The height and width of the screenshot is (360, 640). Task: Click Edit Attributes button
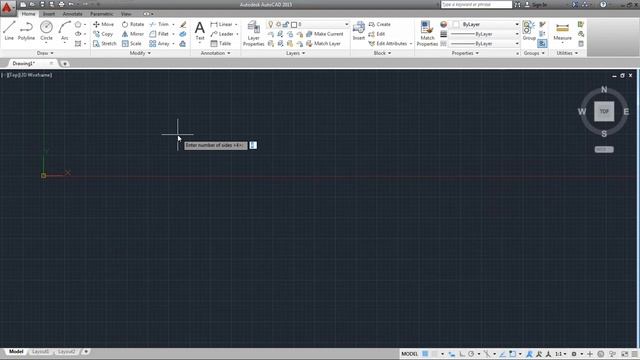(388, 43)
